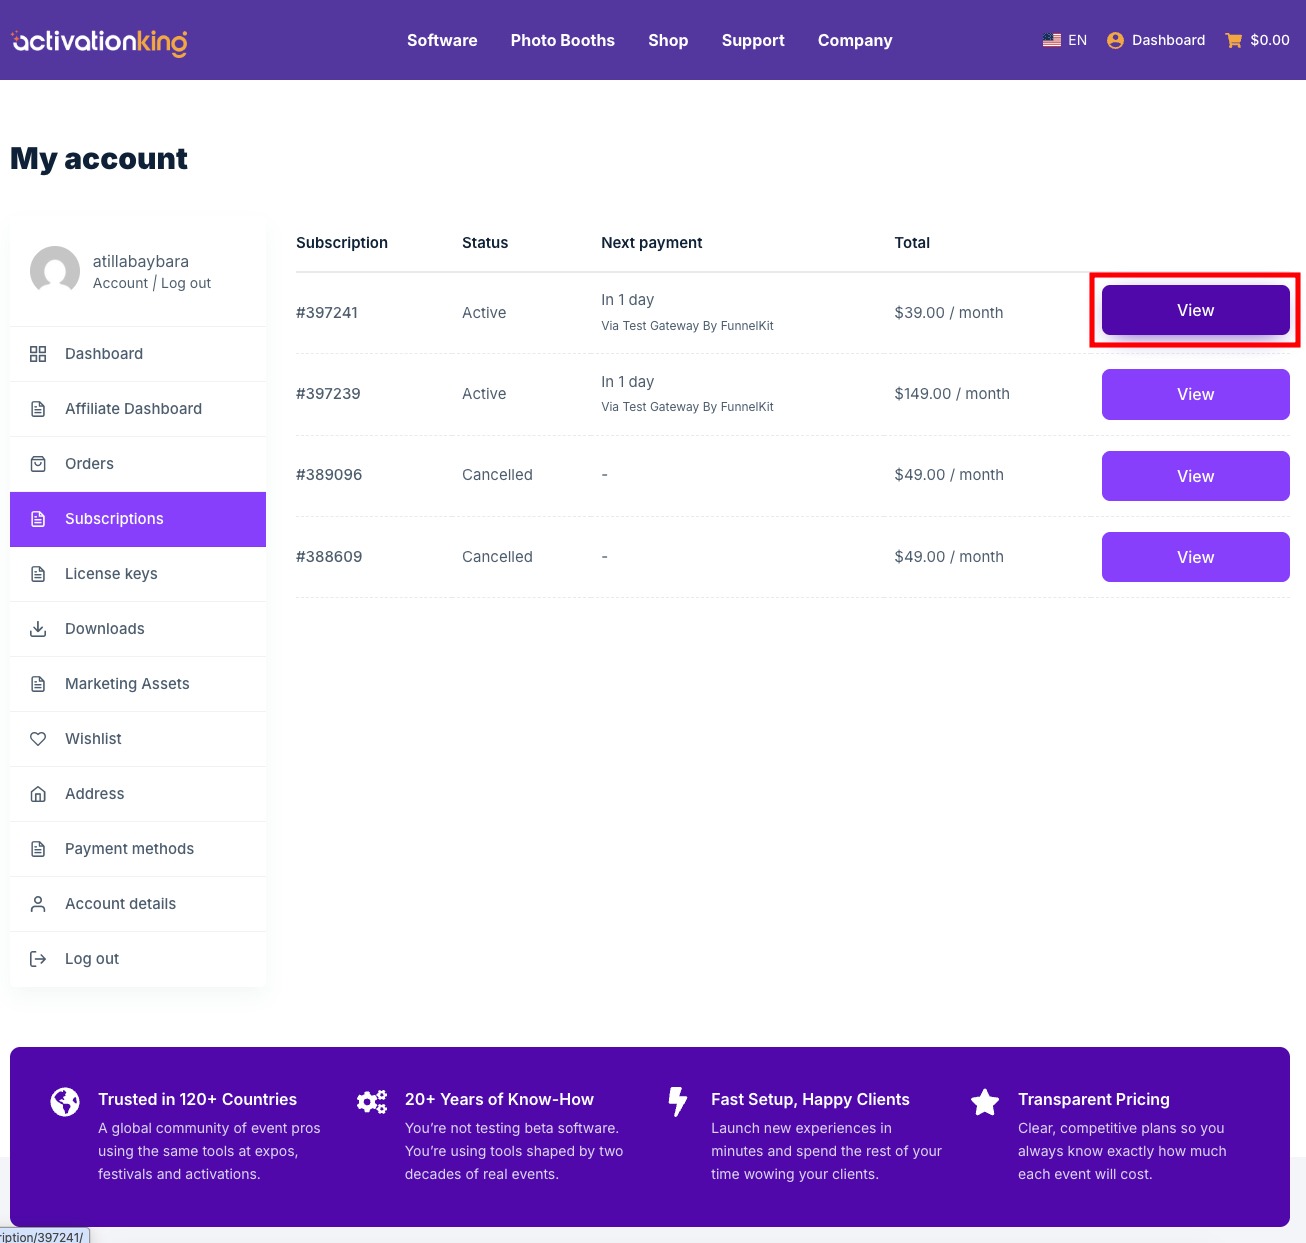The width and height of the screenshot is (1306, 1243).
Task: Open subscription #397241 number link
Action: pos(327,313)
